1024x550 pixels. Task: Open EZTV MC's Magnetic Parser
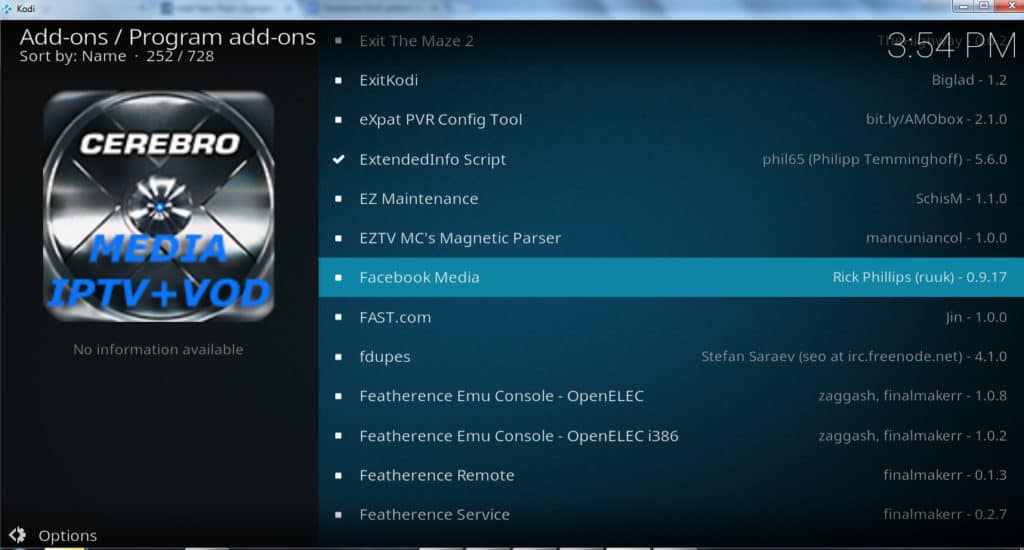(x=671, y=238)
